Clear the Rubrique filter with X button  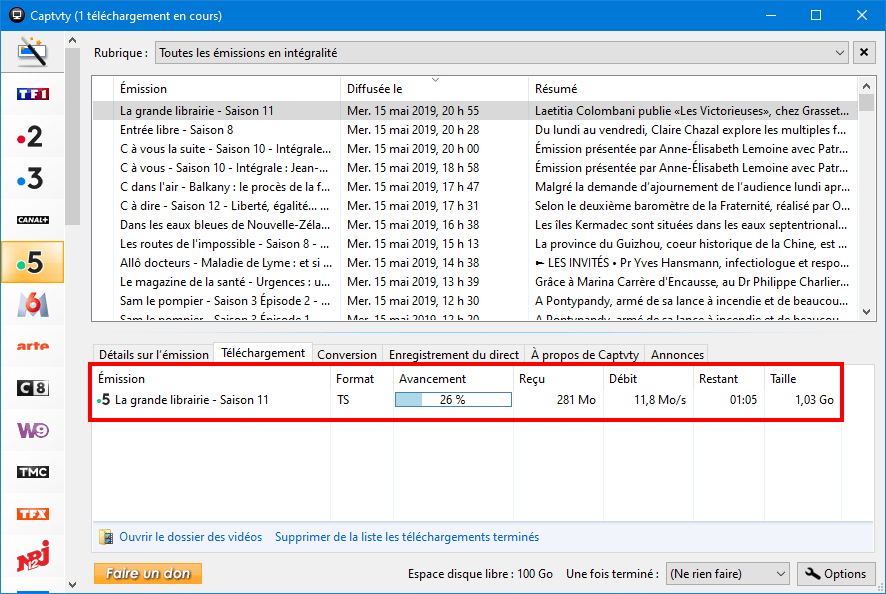(x=864, y=53)
